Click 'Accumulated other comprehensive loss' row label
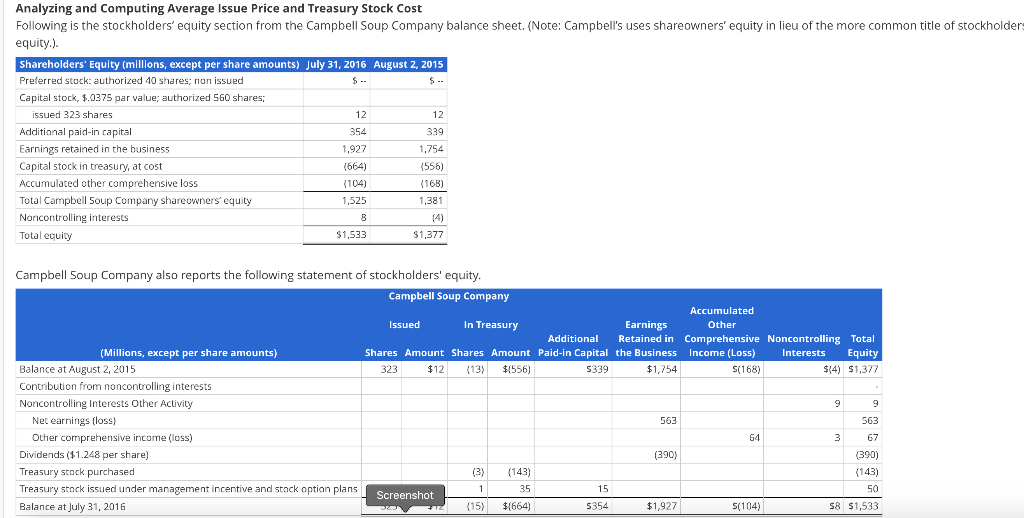The height and width of the screenshot is (518, 1024). pos(108,183)
